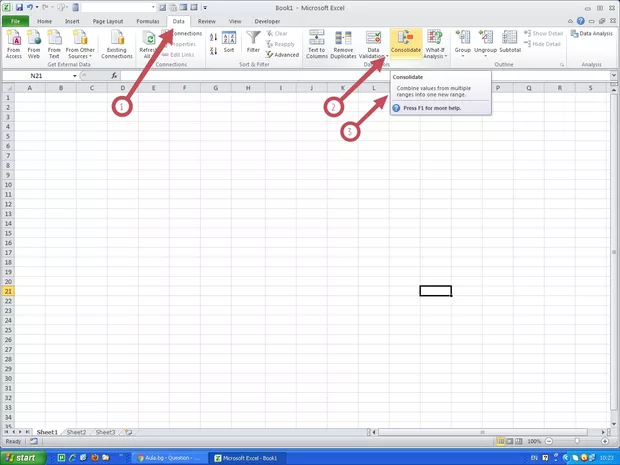Image resolution: width=620 pixels, height=465 pixels.
Task: Open From Other Sources menu
Action: (x=80, y=44)
